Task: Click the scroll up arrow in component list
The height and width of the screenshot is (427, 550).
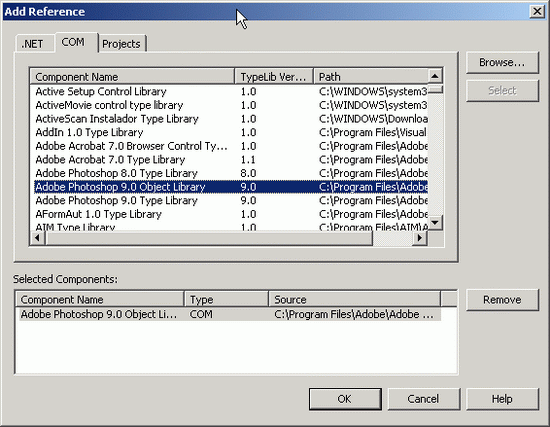Action: coord(435,76)
